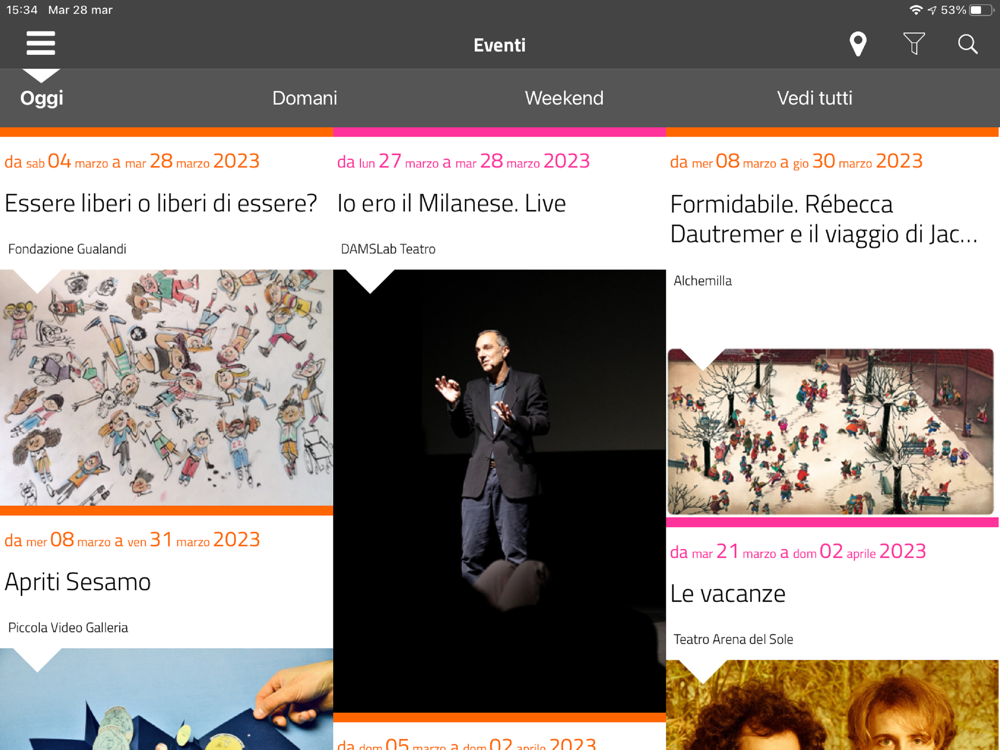Open event Formidabile. Rébecca Dautremer
1000x750 pixels.
coord(823,219)
